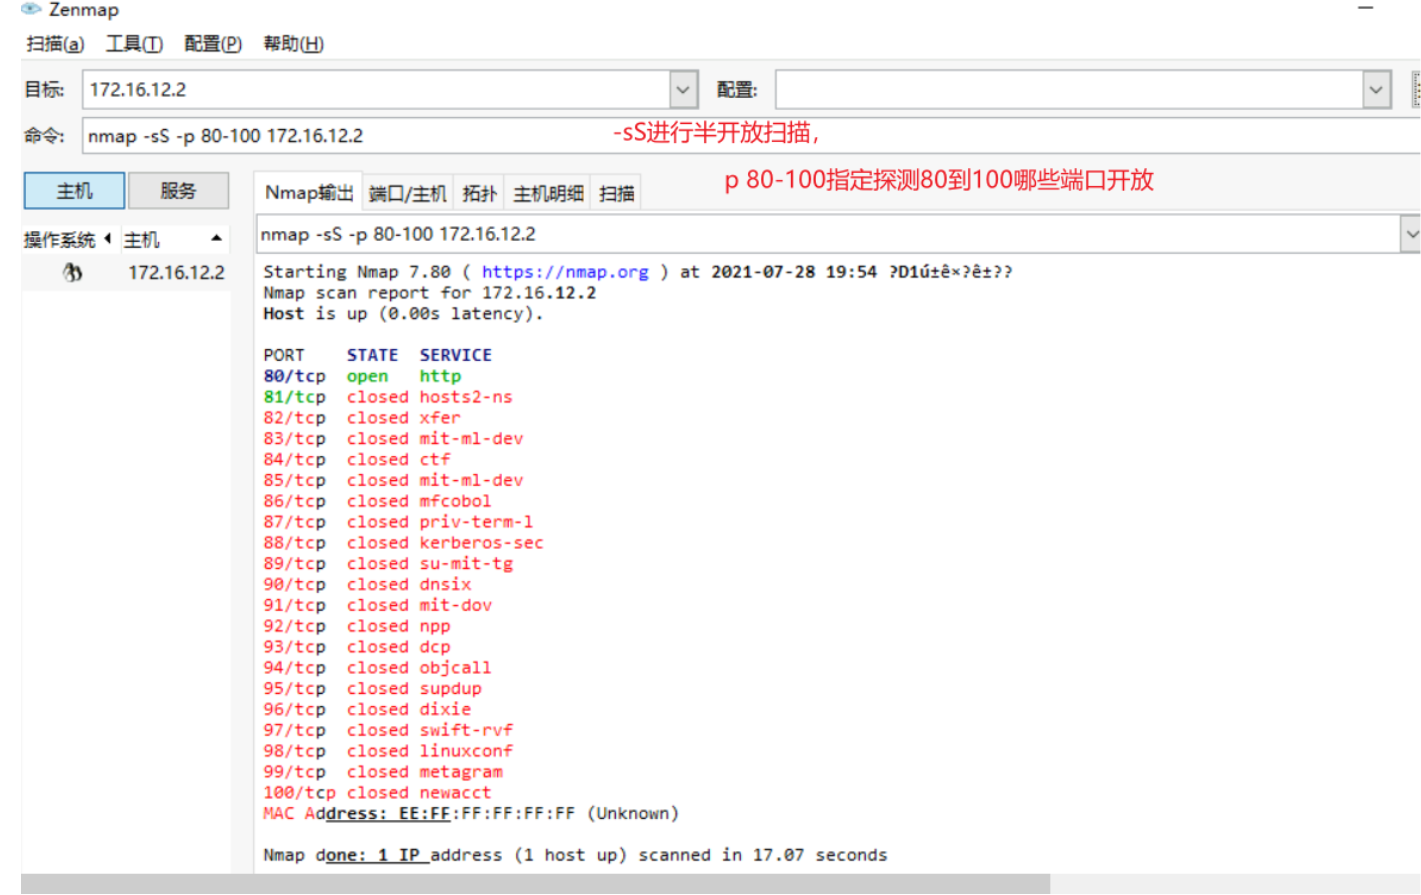
Task: Open the 帮助(H) menu
Action: tap(293, 44)
